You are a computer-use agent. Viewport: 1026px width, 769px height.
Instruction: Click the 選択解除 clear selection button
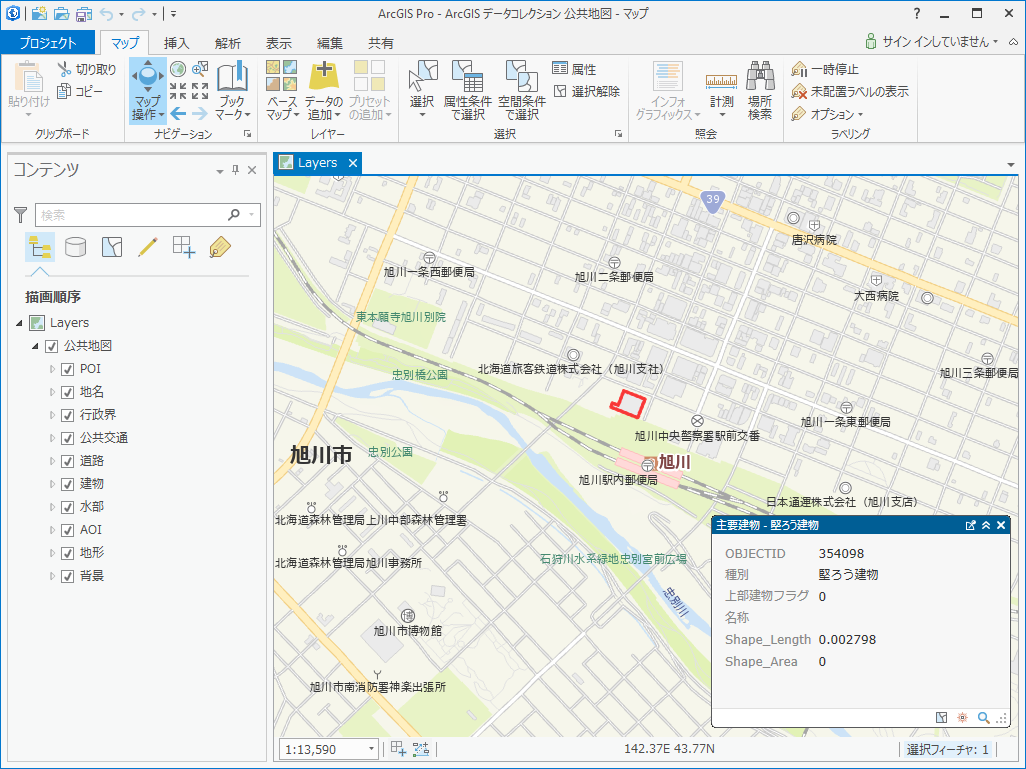pyautogui.click(x=587, y=91)
